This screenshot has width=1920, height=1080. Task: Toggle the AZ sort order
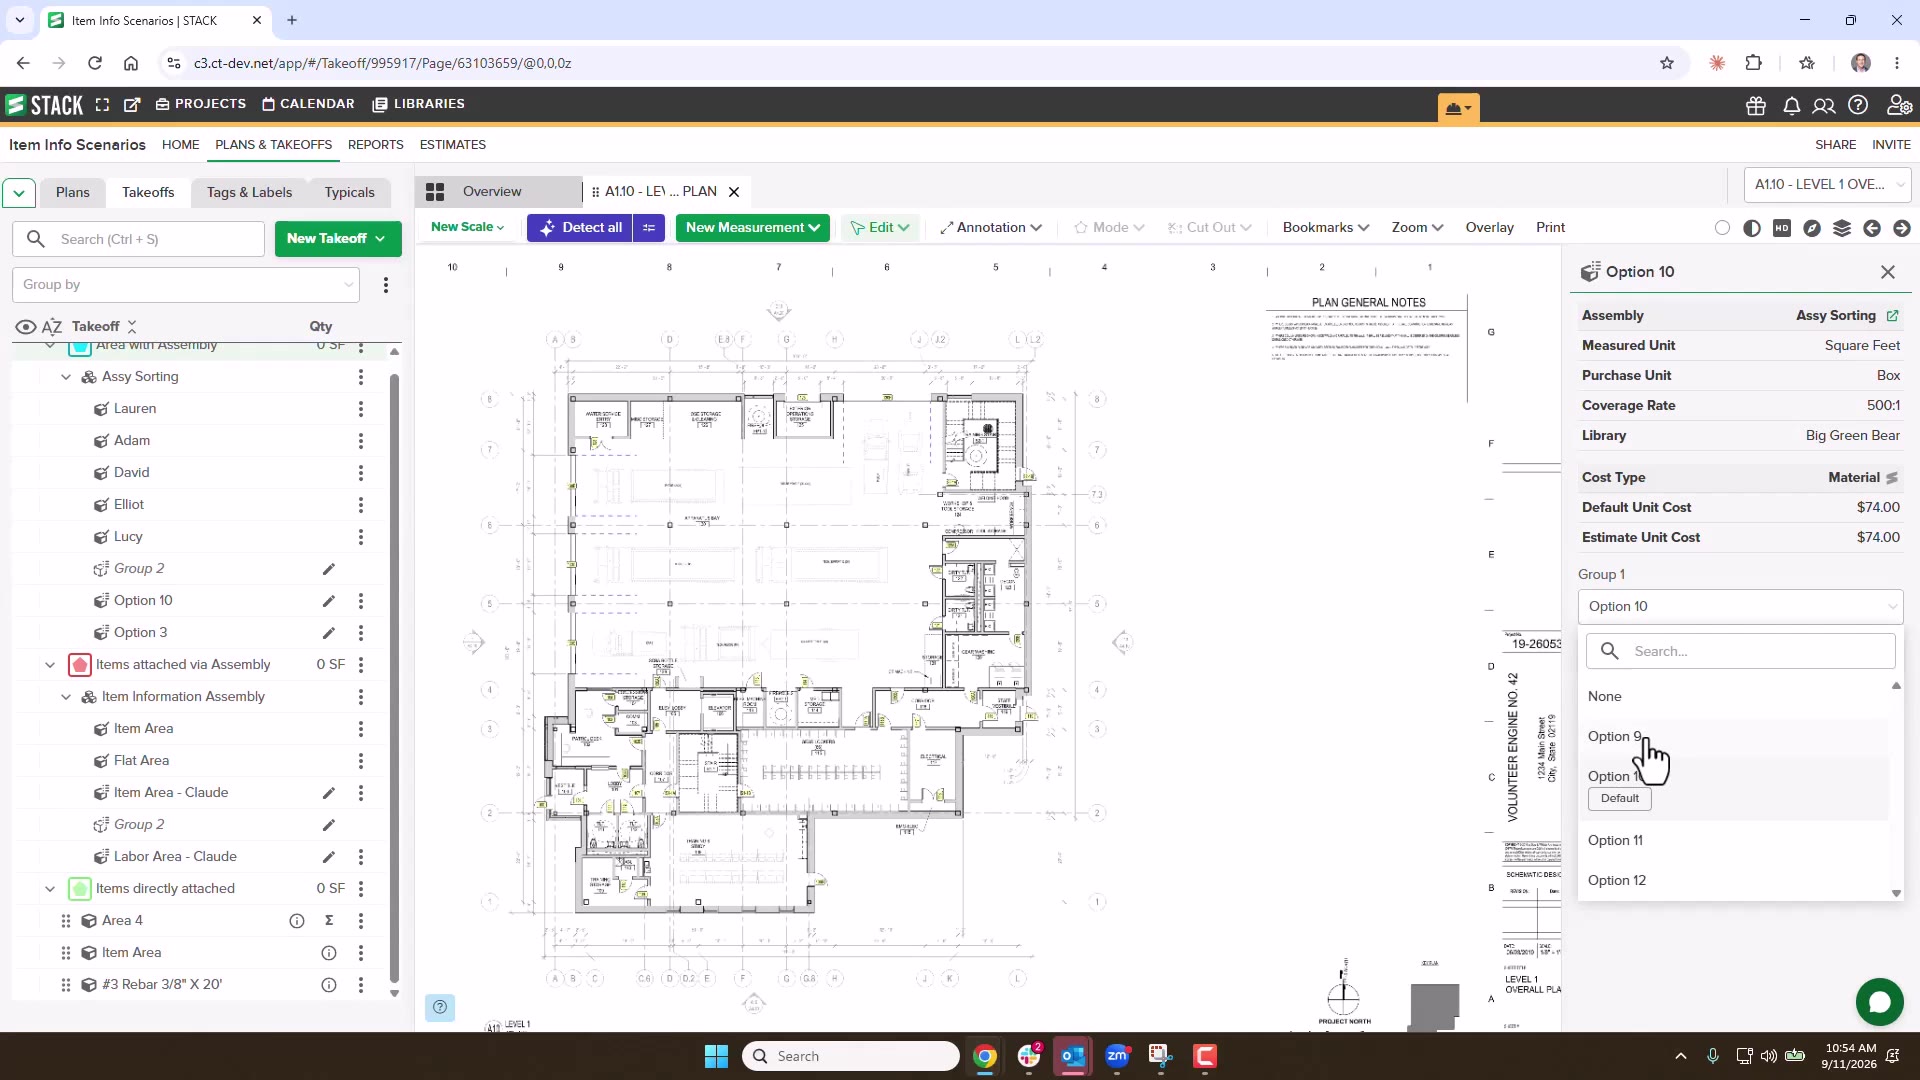[52, 327]
